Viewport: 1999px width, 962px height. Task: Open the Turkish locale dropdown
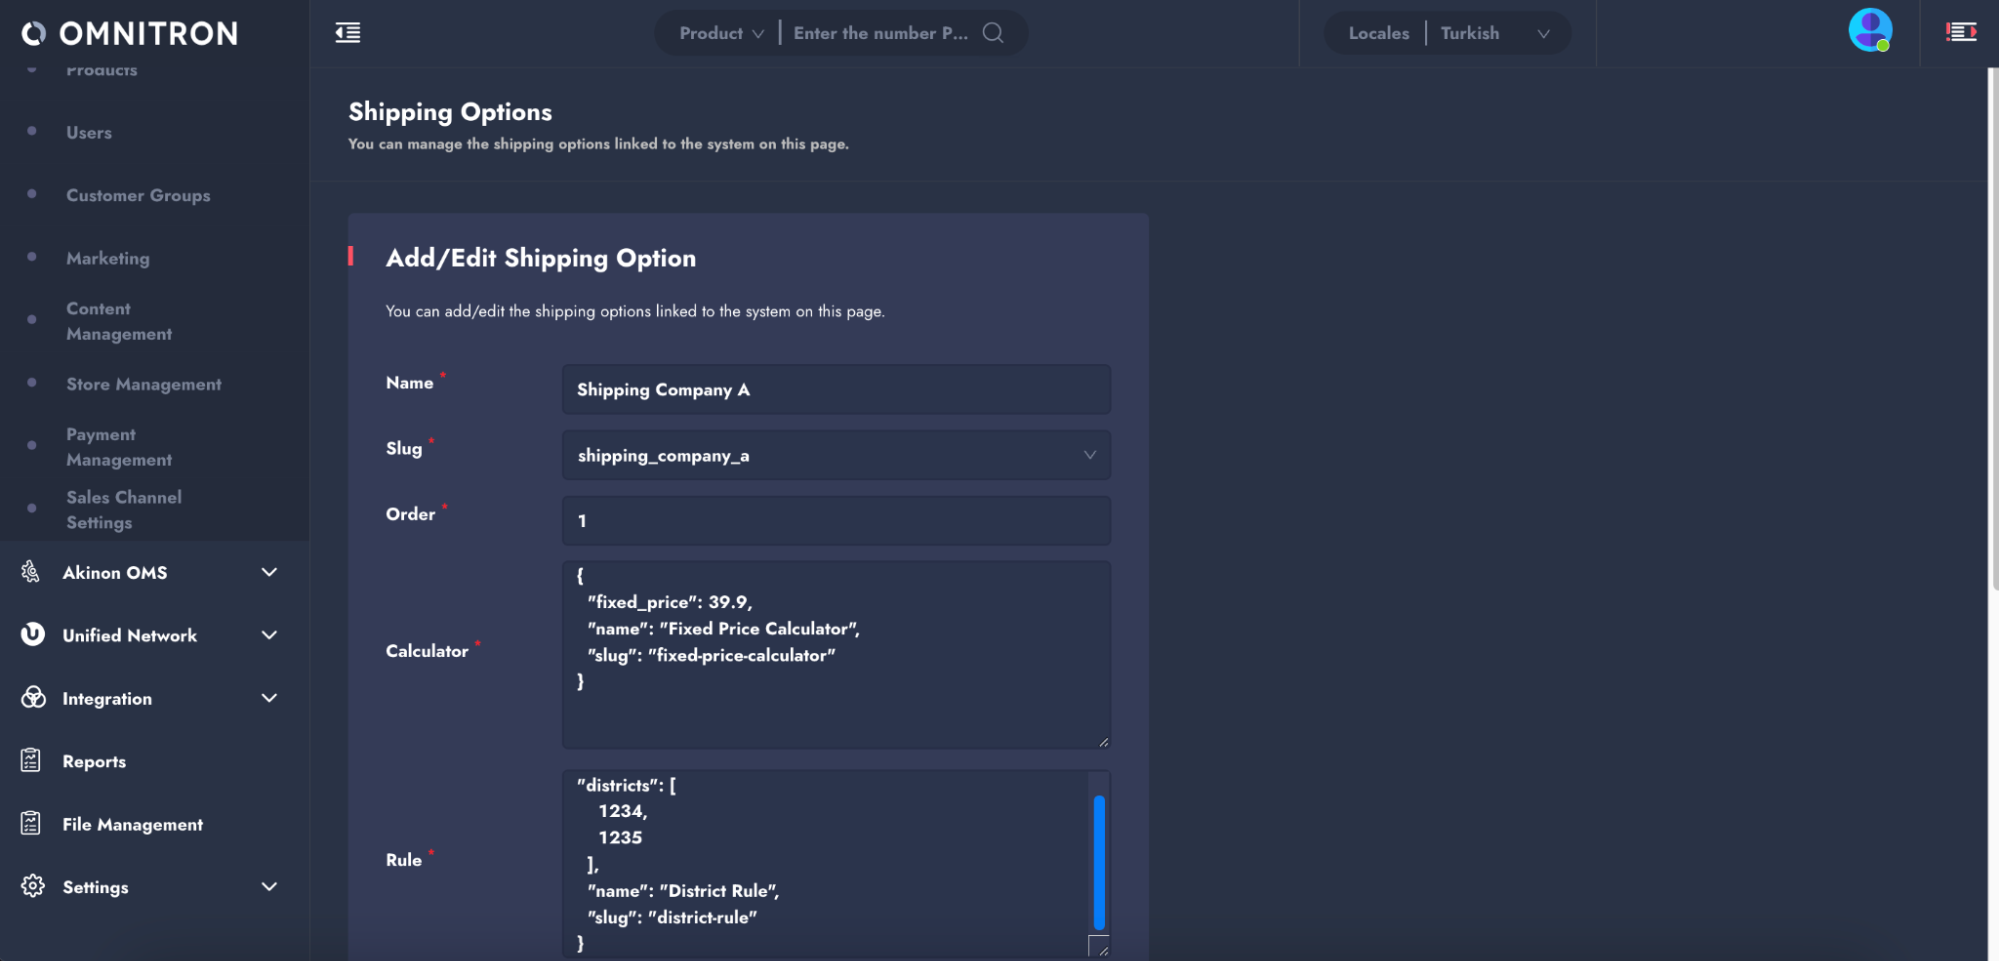click(1494, 33)
